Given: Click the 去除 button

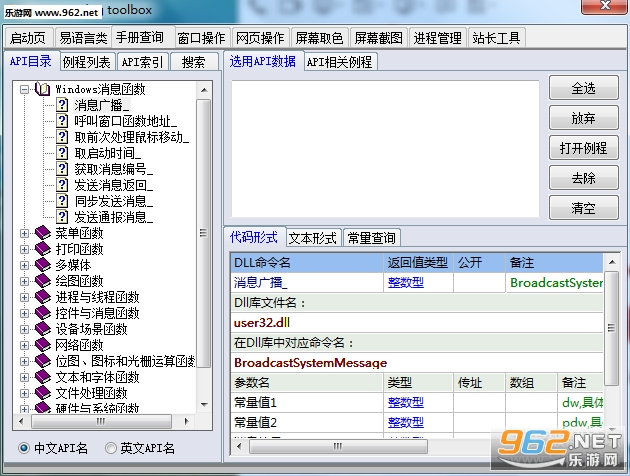Looking at the screenshot, I should (x=583, y=178).
